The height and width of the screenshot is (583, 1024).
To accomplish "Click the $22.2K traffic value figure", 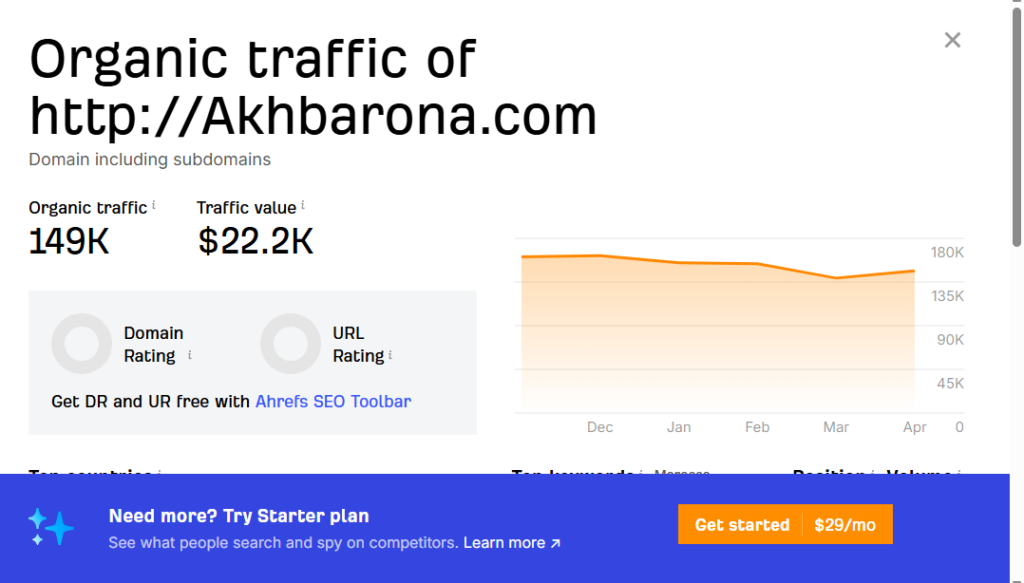I will coord(255,241).
